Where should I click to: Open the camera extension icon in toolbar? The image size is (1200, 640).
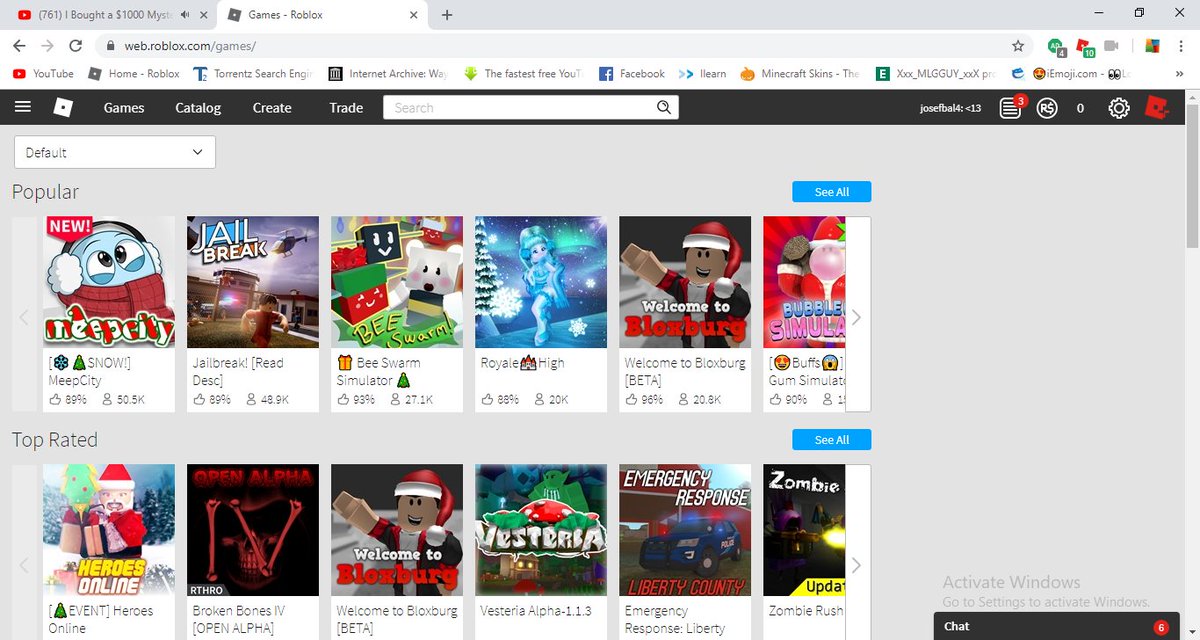point(1111,46)
